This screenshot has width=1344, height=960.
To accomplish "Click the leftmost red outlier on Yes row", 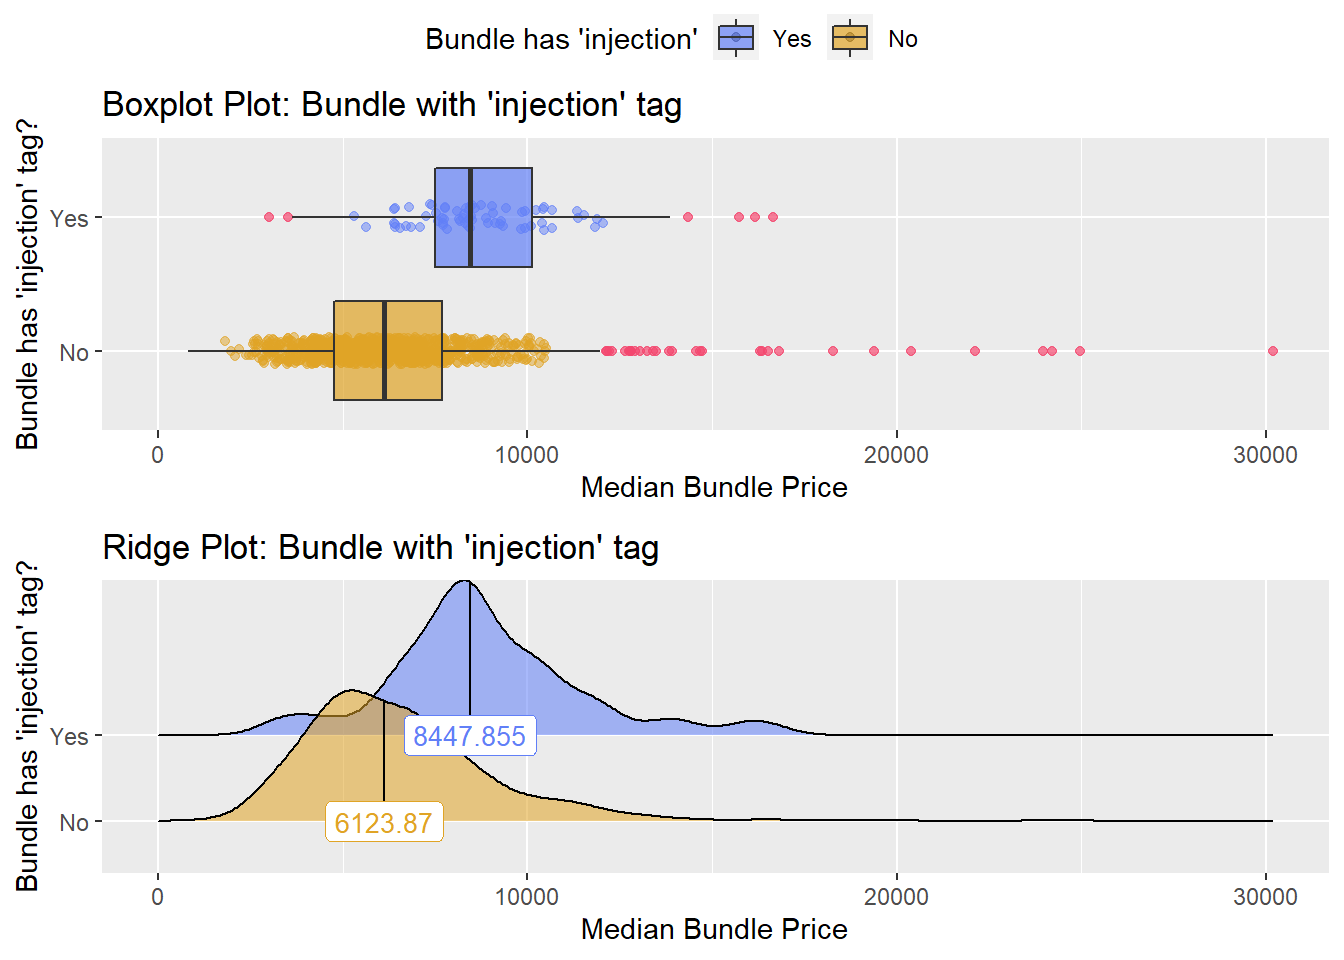I will 268,217.
